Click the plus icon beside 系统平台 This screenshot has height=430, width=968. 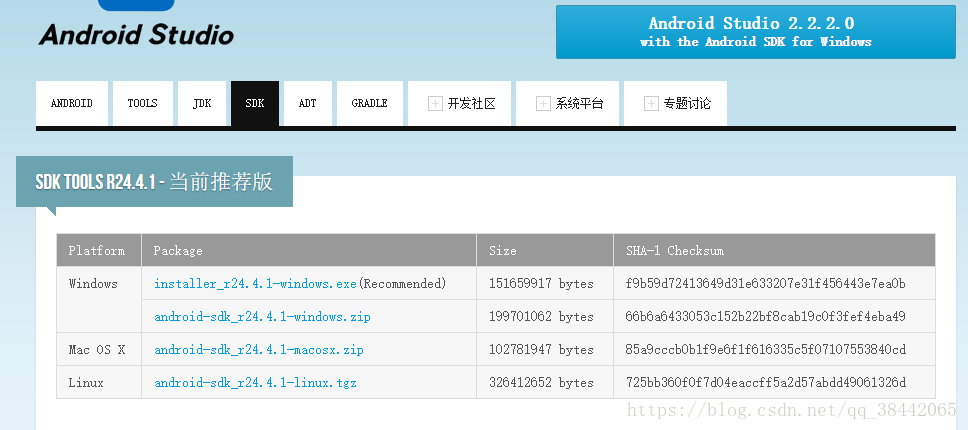(543, 104)
